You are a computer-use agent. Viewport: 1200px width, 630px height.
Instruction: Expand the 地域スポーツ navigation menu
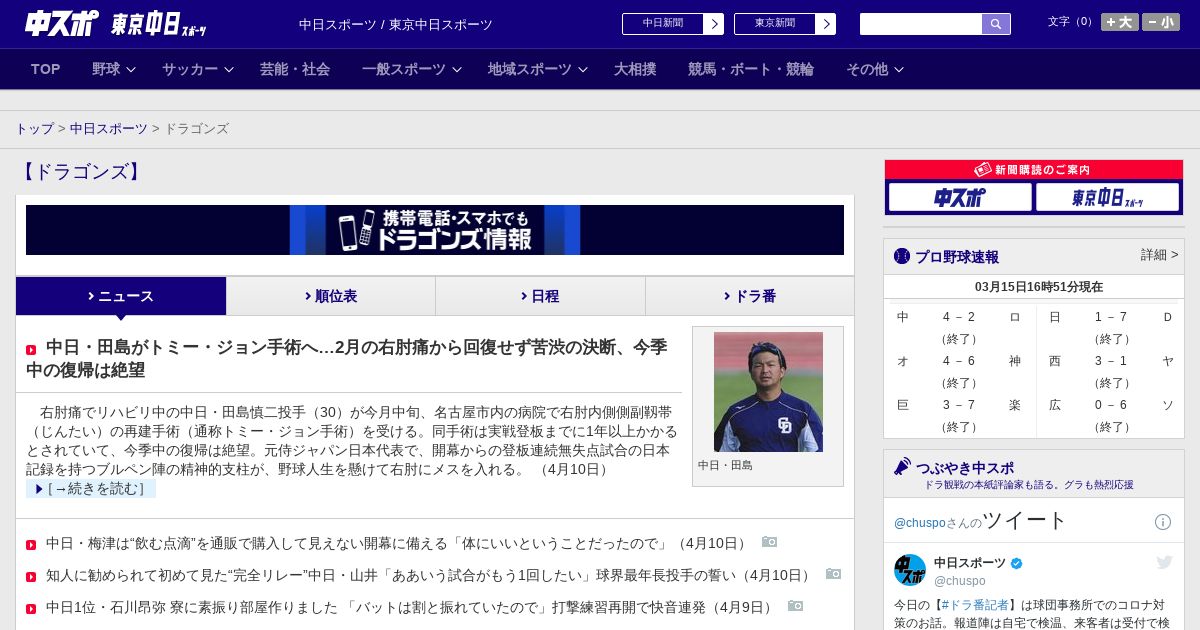coord(537,69)
